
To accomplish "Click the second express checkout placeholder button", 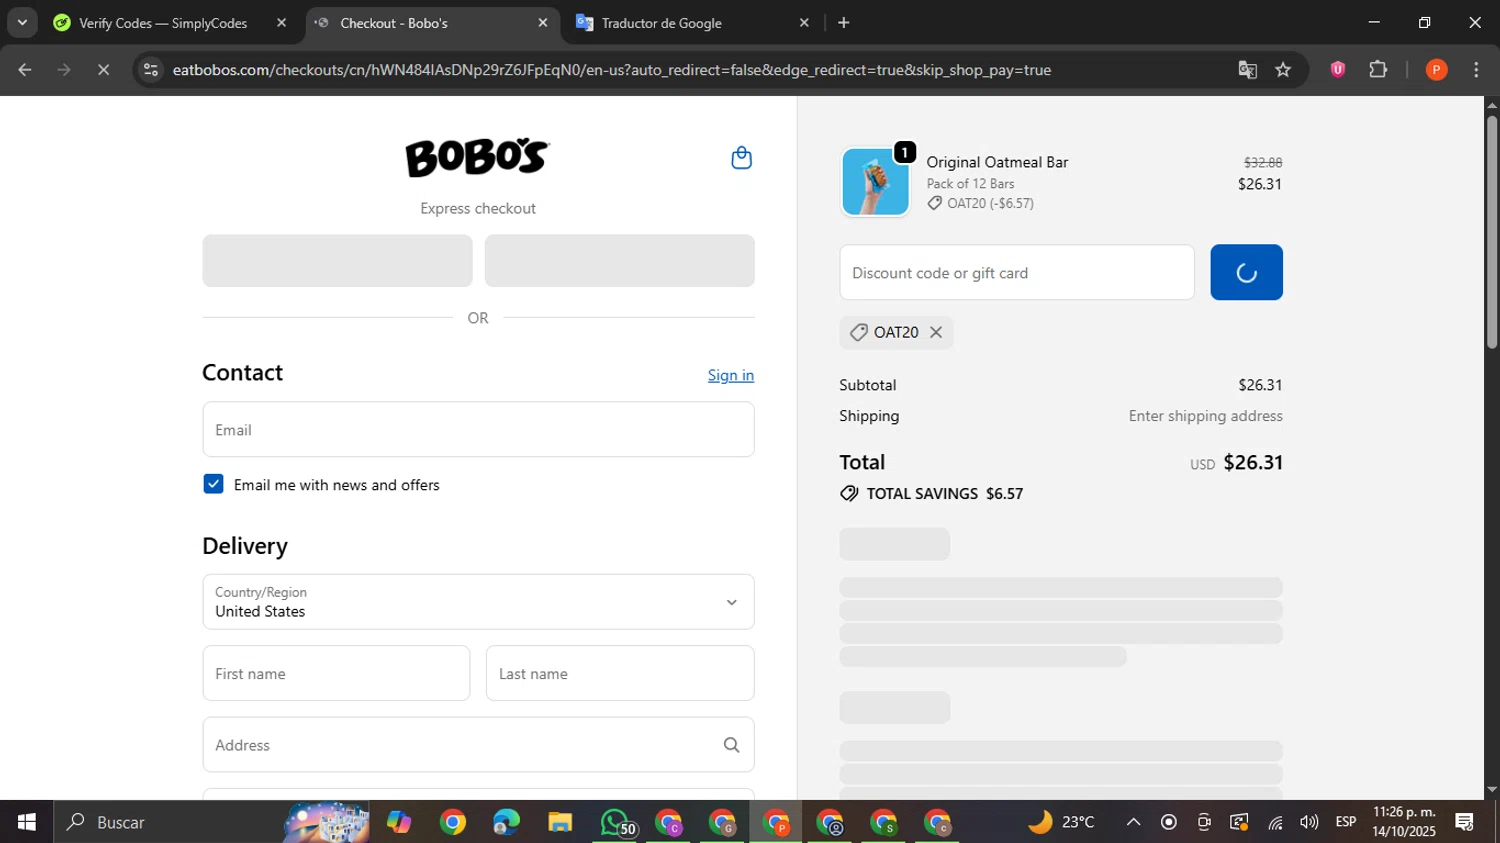I will (620, 261).
